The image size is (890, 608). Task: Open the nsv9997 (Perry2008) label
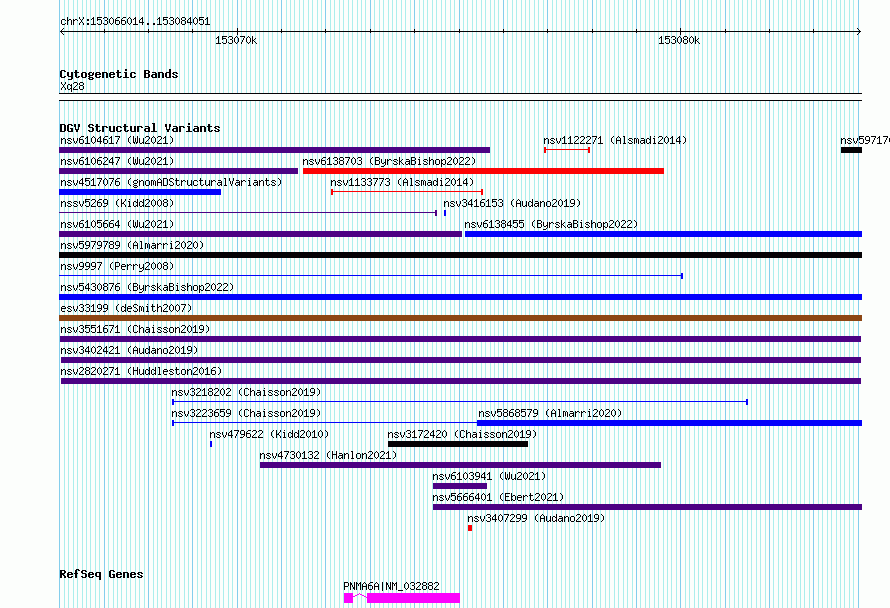coord(117,266)
